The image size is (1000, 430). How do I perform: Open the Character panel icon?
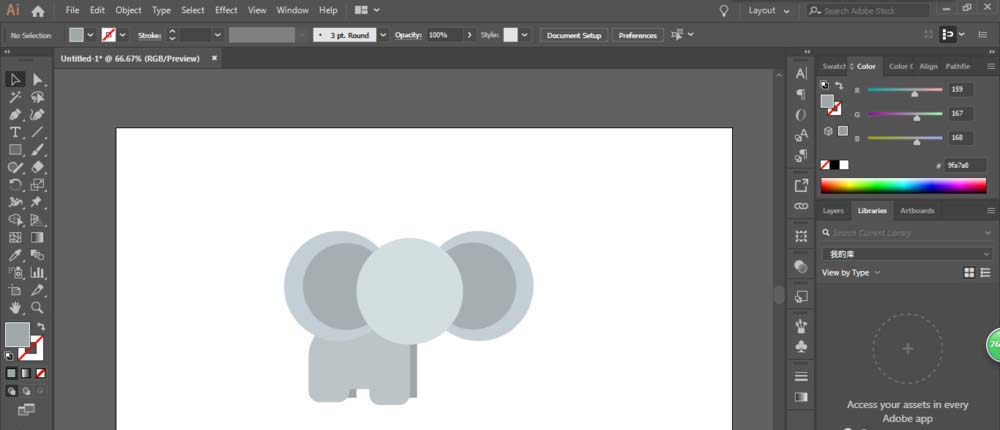(x=801, y=73)
